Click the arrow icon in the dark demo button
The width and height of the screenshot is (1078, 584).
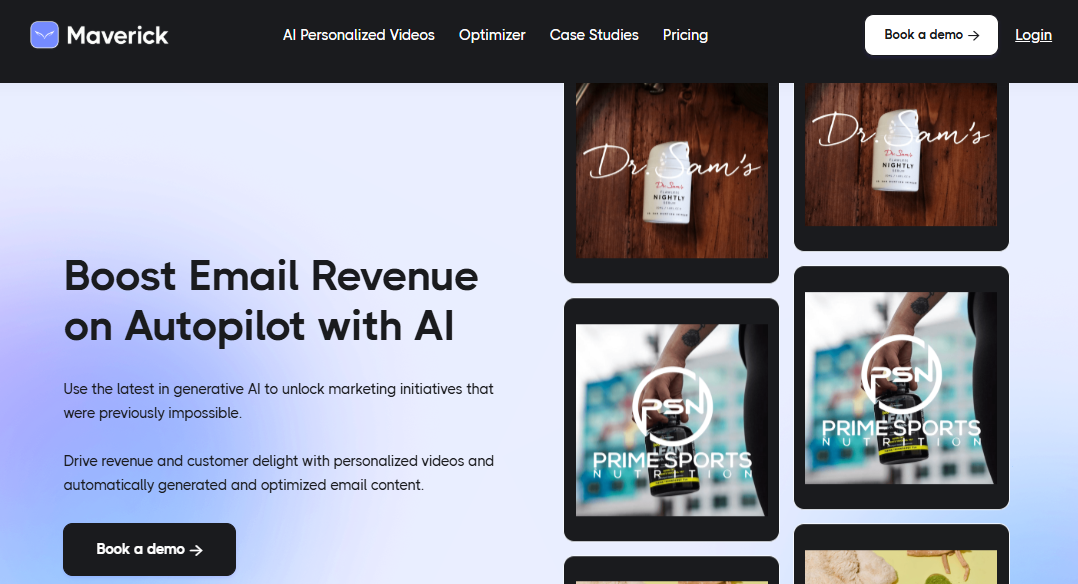pyautogui.click(x=196, y=550)
